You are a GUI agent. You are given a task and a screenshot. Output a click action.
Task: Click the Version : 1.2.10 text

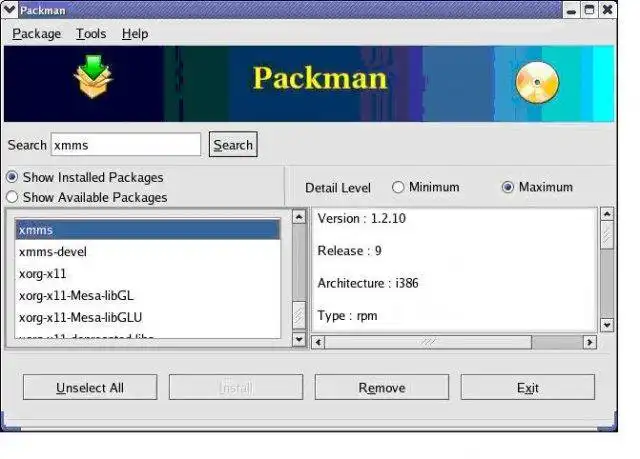point(362,218)
